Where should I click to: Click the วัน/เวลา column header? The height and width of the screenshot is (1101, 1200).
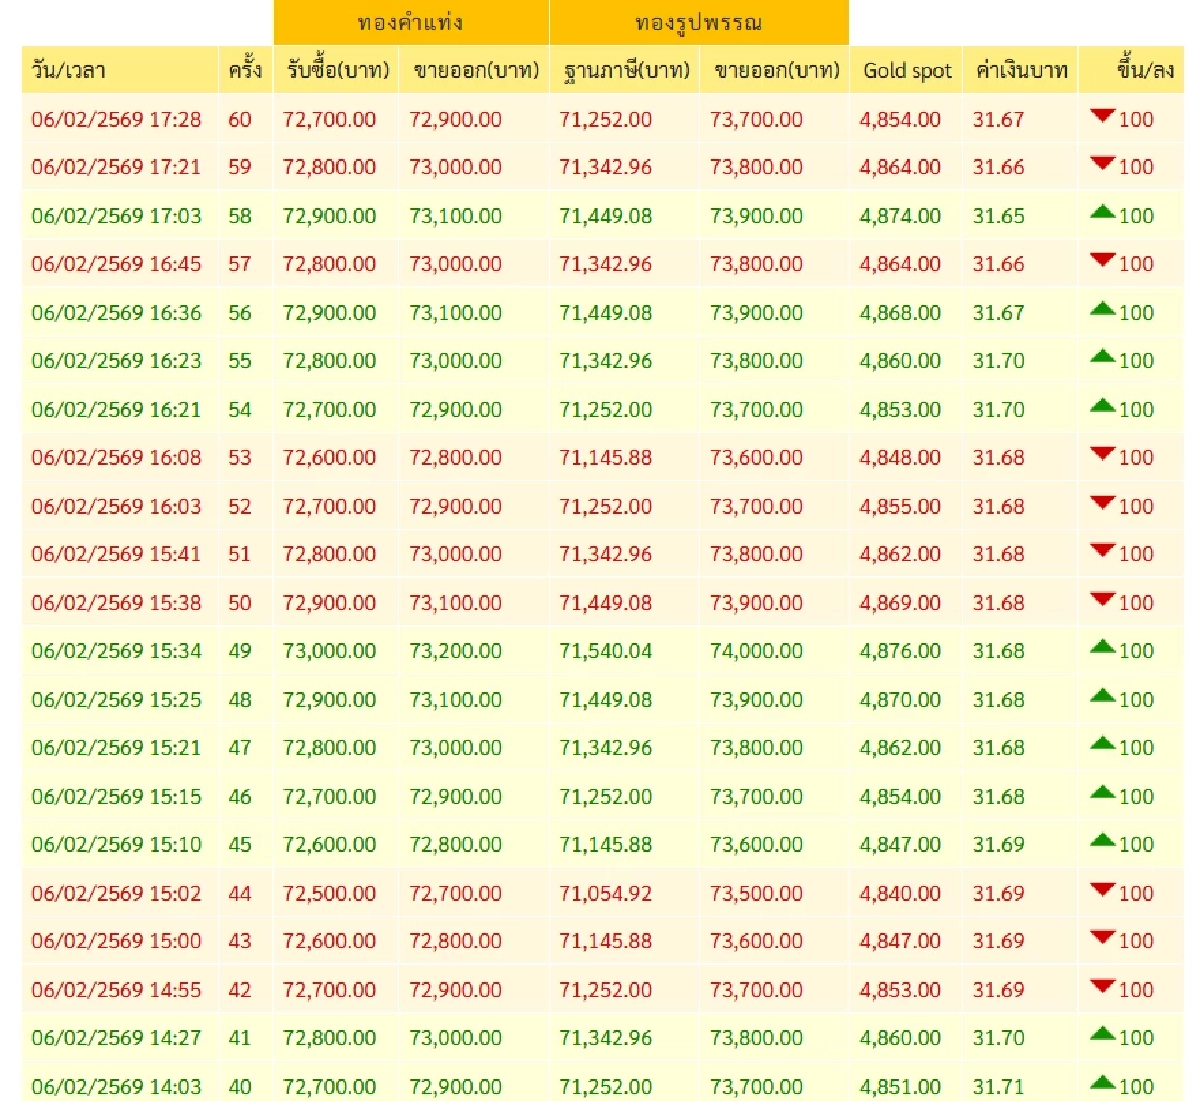coord(69,70)
